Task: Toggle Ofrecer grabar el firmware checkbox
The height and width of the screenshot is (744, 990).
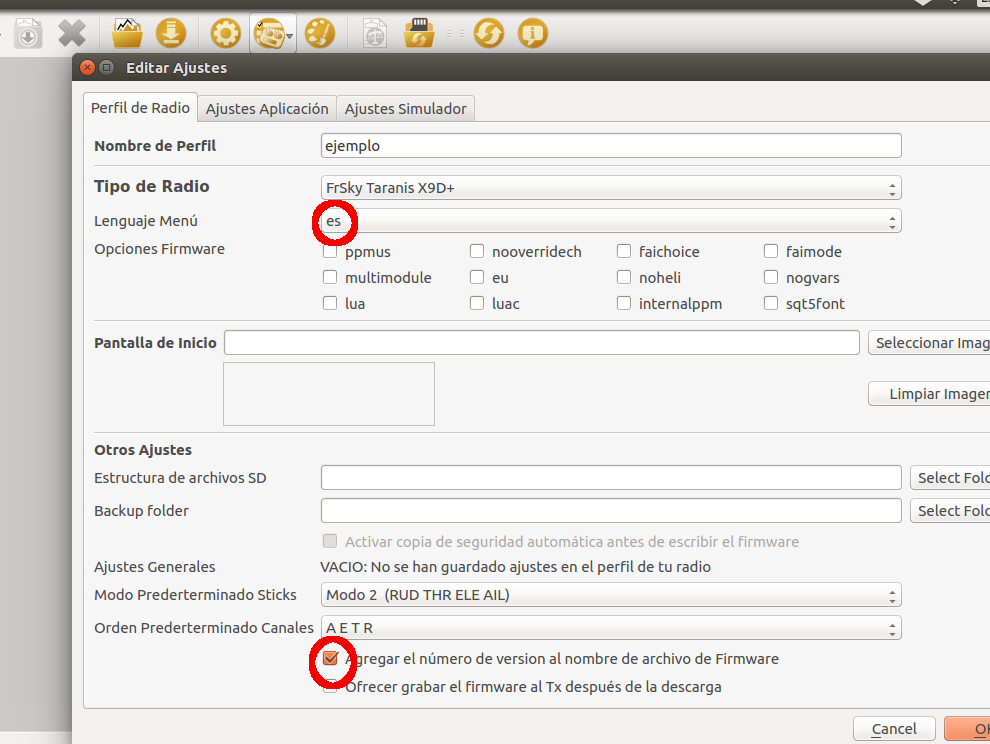Action: pyautogui.click(x=330, y=687)
